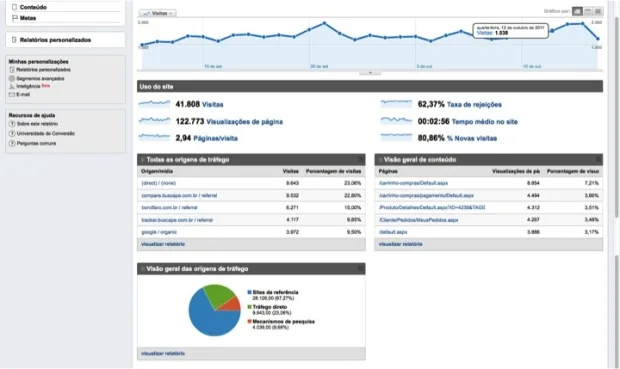
Task: Click the help icon beside Universidade de Conversão
Action: [12, 134]
